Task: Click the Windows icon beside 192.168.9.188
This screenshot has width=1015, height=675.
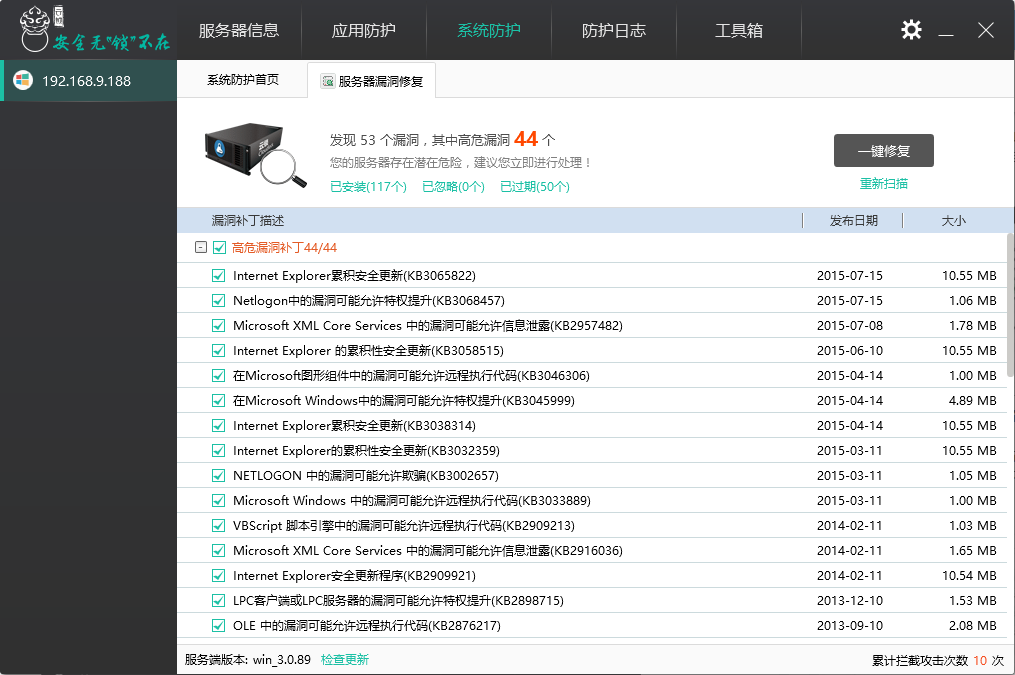Action: (x=22, y=81)
